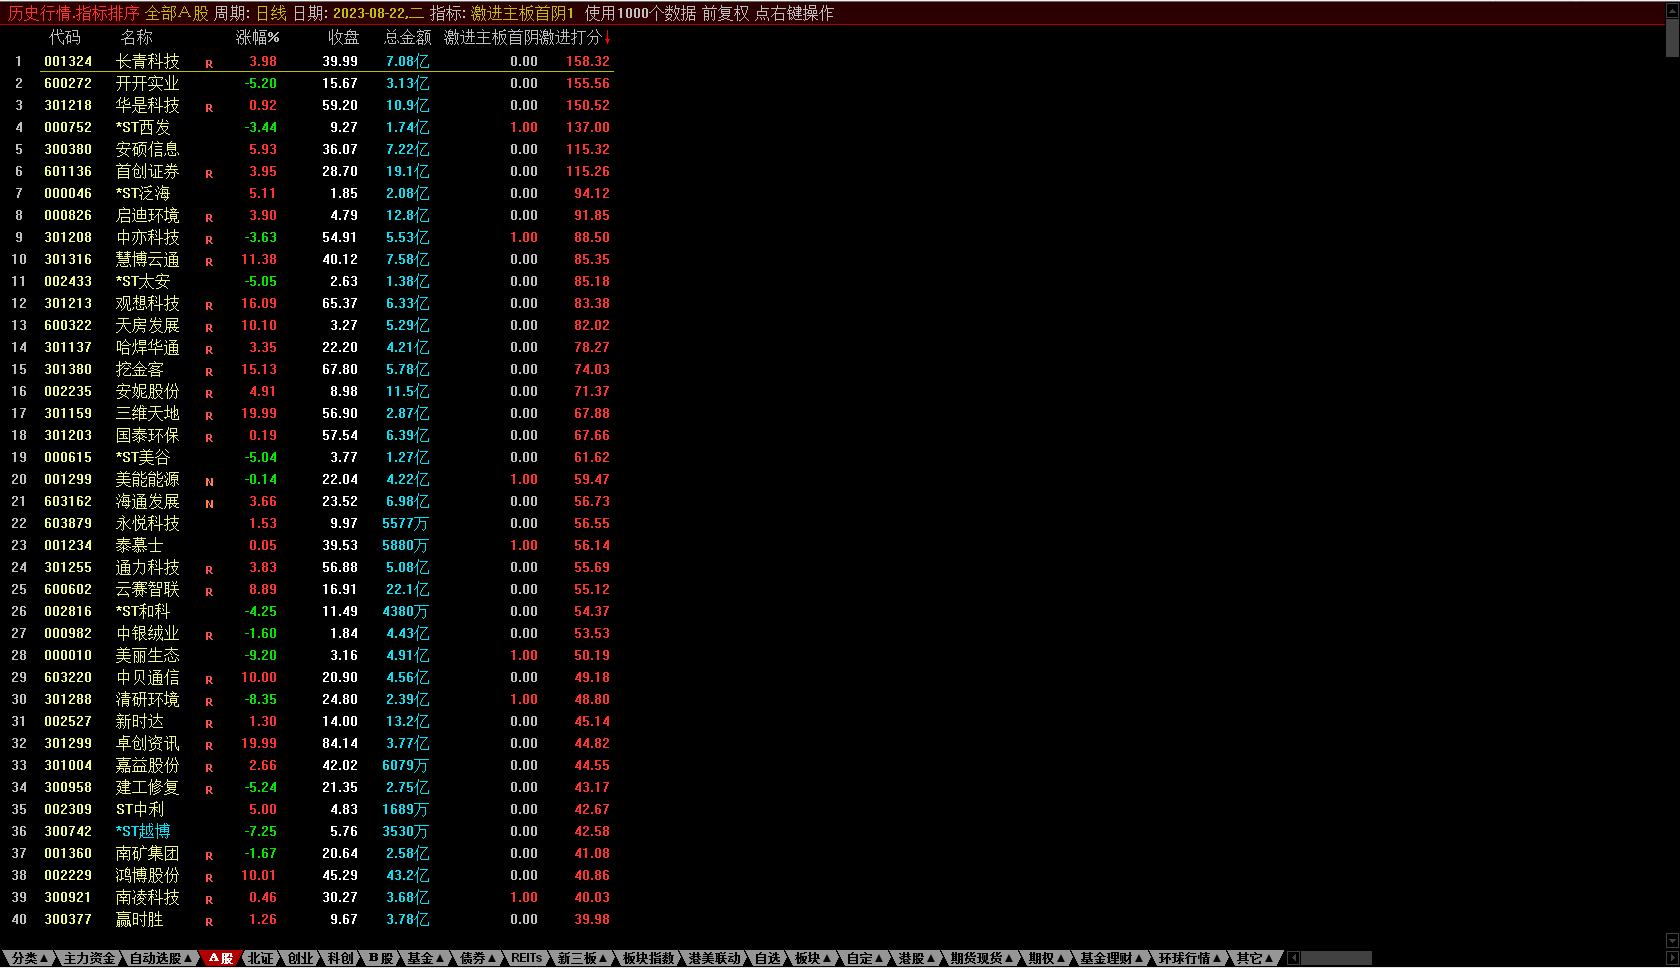The width and height of the screenshot is (1680, 969).
Task: Expand the 其它 tab menu
Action: coord(1255,958)
